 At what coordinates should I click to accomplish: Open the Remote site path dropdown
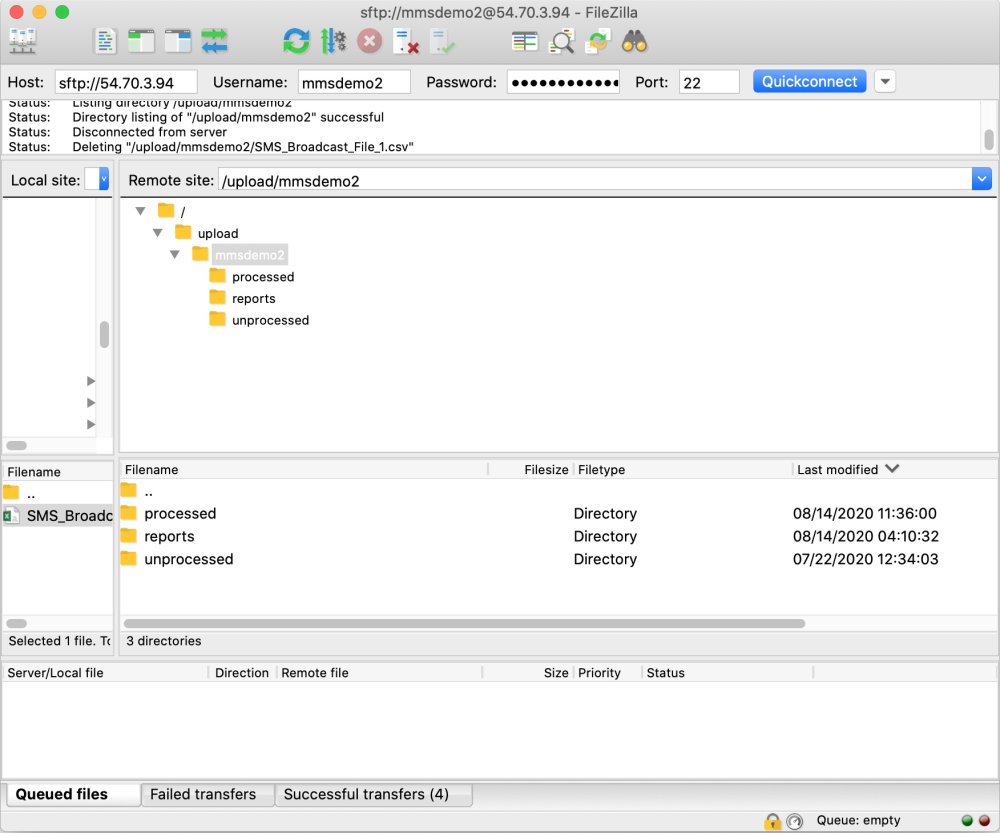coord(982,179)
